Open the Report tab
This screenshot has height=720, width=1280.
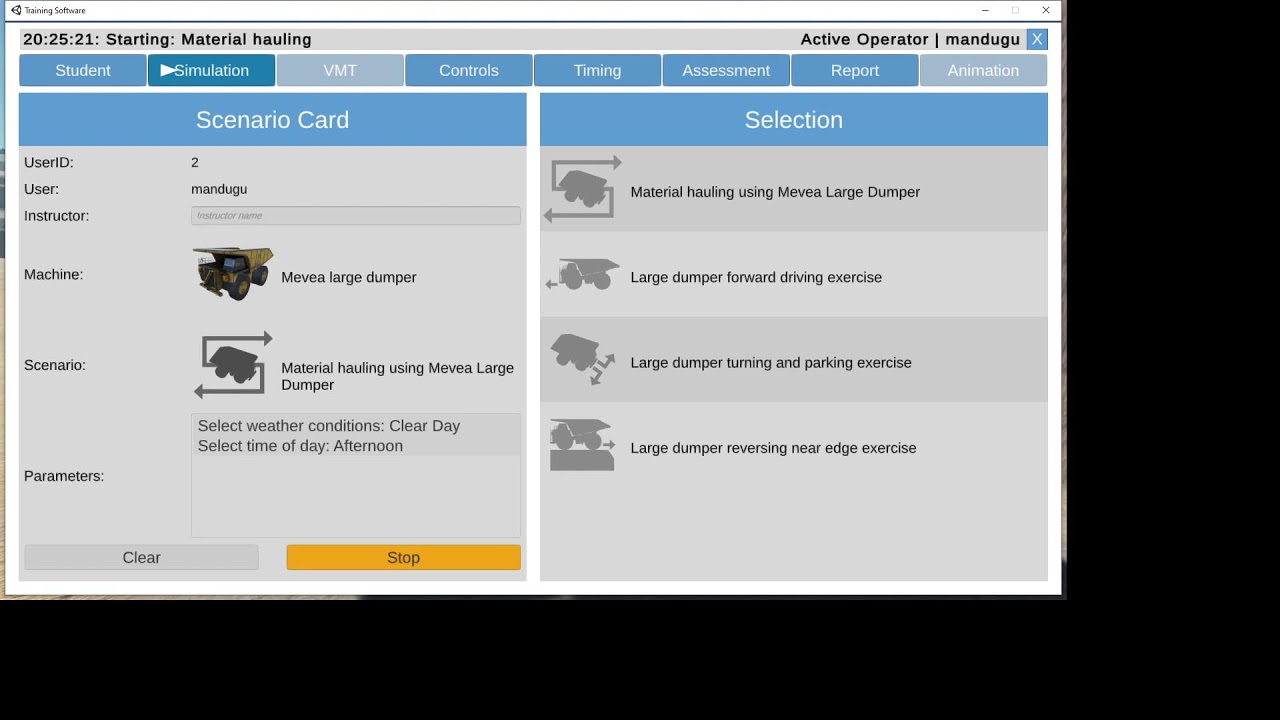point(855,70)
